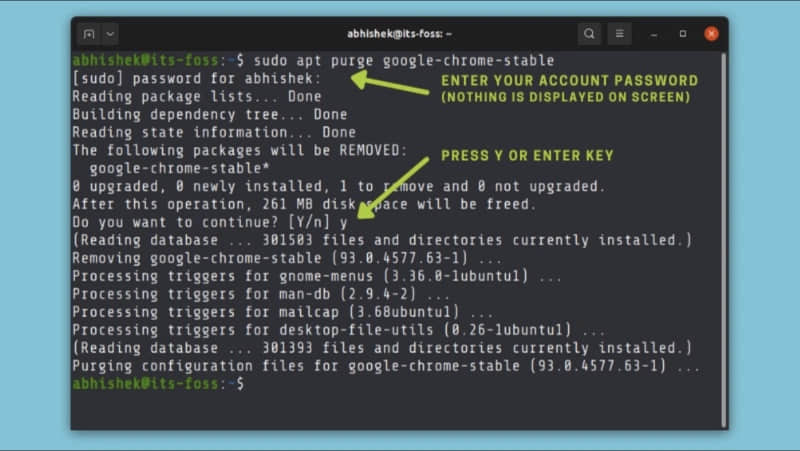Click the 'Building dependency tree... Done' line

210,114
